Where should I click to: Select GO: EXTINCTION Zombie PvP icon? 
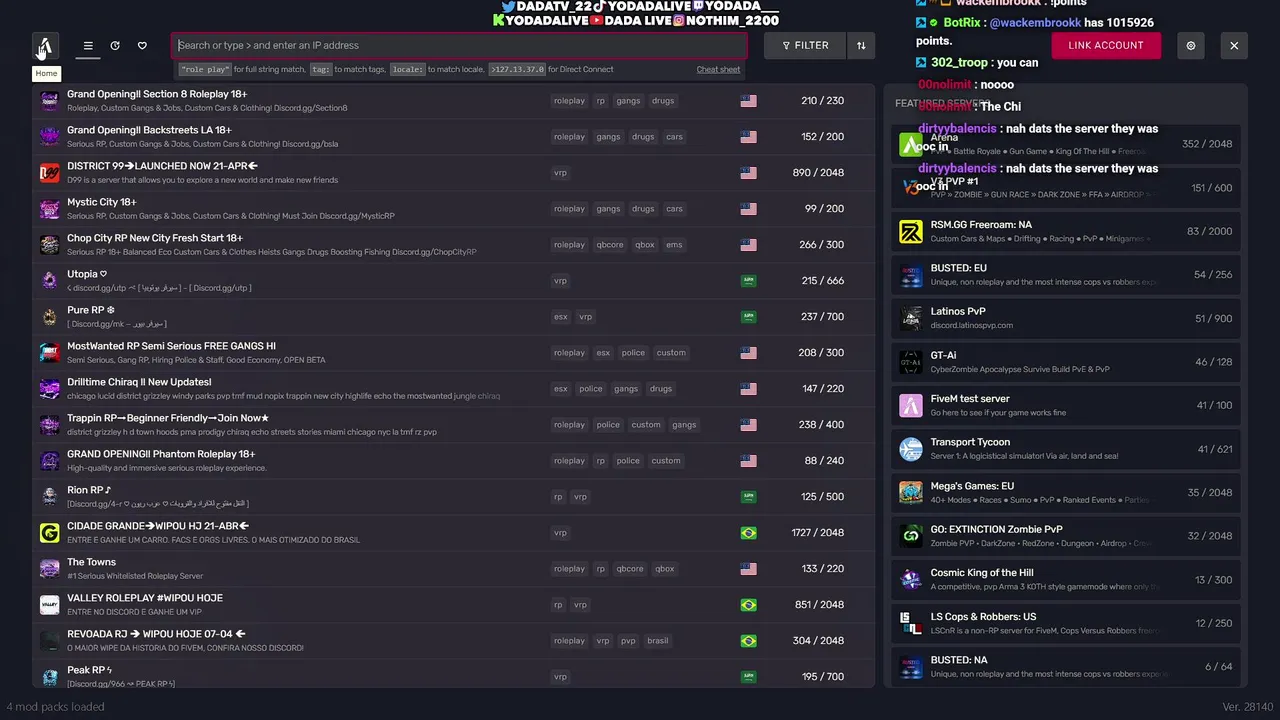[911, 536]
